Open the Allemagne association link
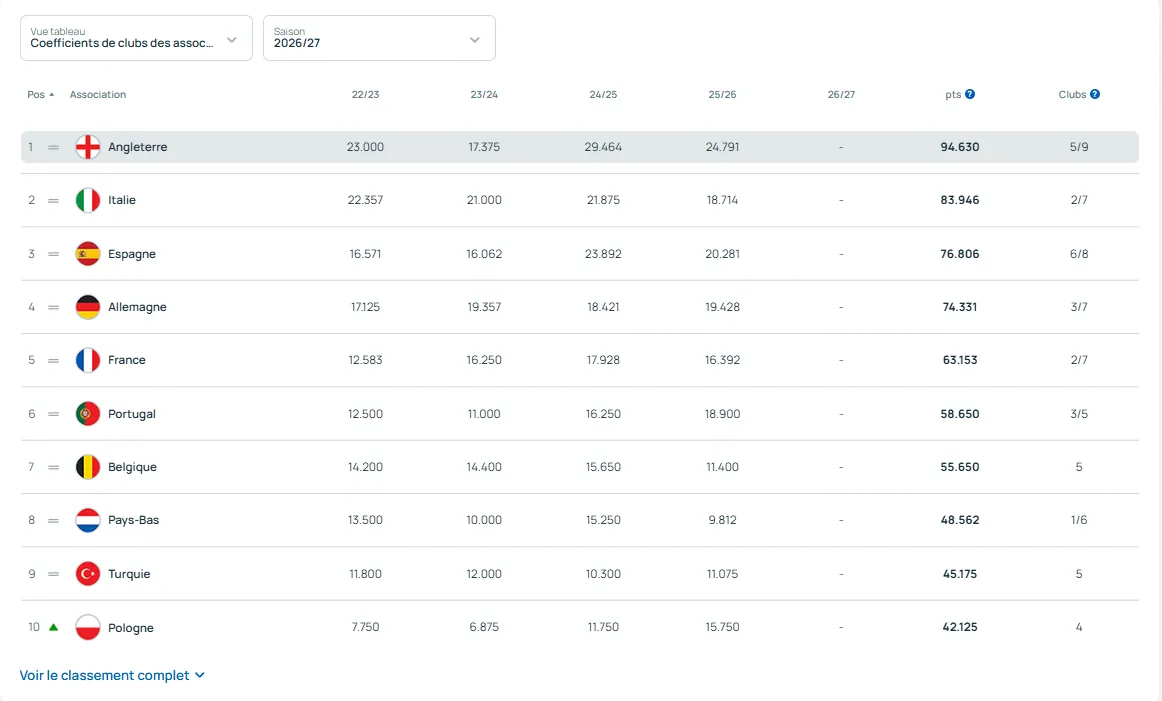The height and width of the screenshot is (701, 1162). [x=137, y=307]
